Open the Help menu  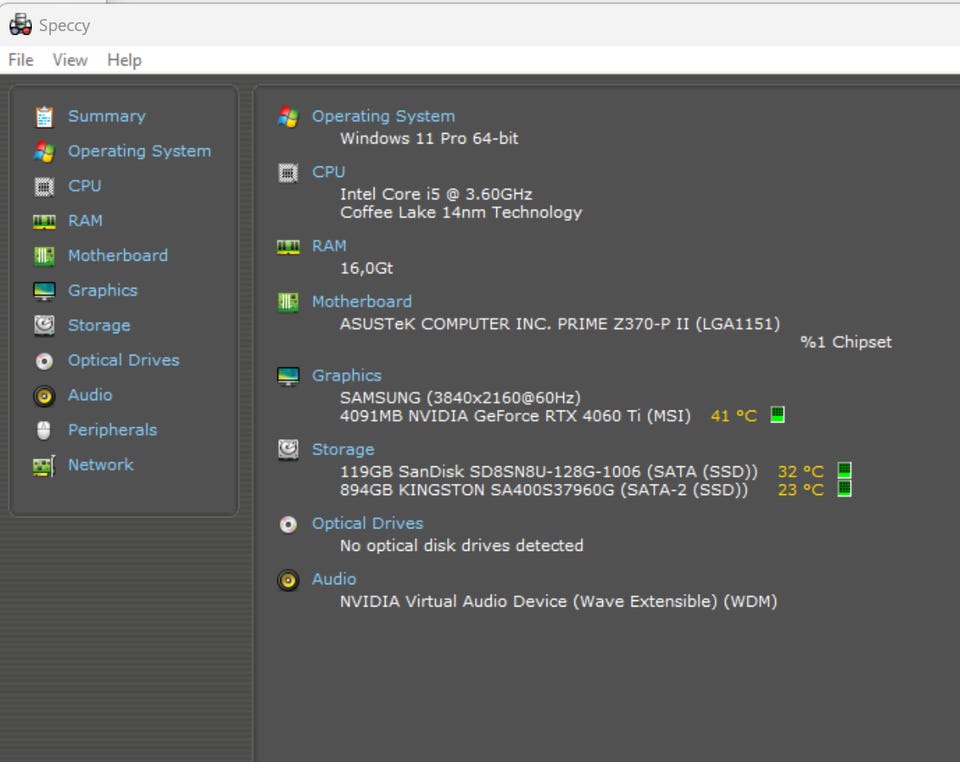[x=124, y=60]
